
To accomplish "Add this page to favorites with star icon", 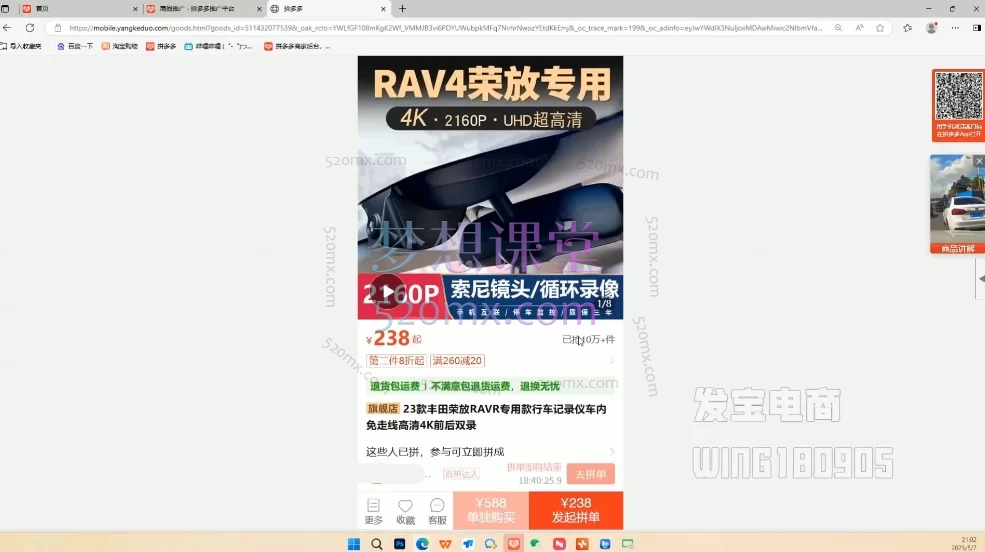I will click(880, 28).
